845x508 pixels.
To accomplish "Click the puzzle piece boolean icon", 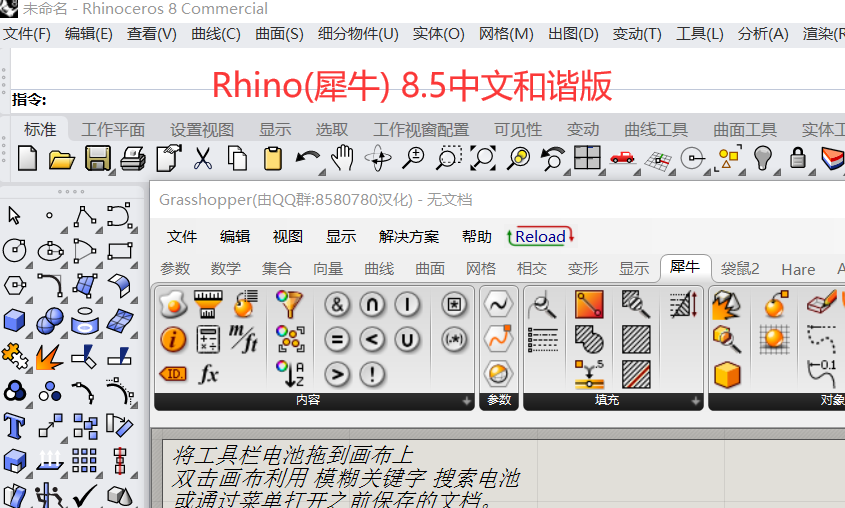I will [15, 356].
